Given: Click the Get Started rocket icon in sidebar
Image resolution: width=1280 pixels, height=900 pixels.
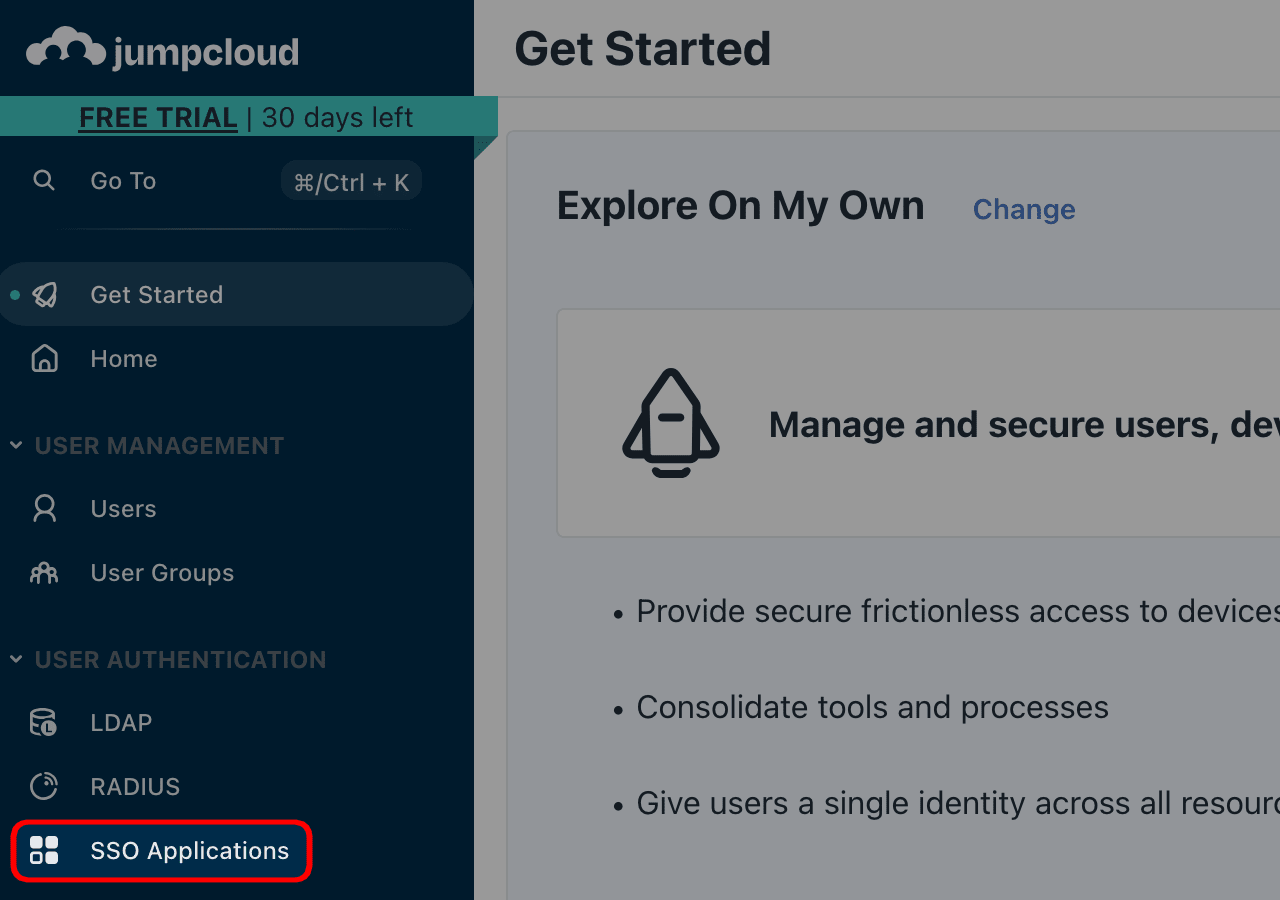Looking at the screenshot, I should (x=45, y=294).
